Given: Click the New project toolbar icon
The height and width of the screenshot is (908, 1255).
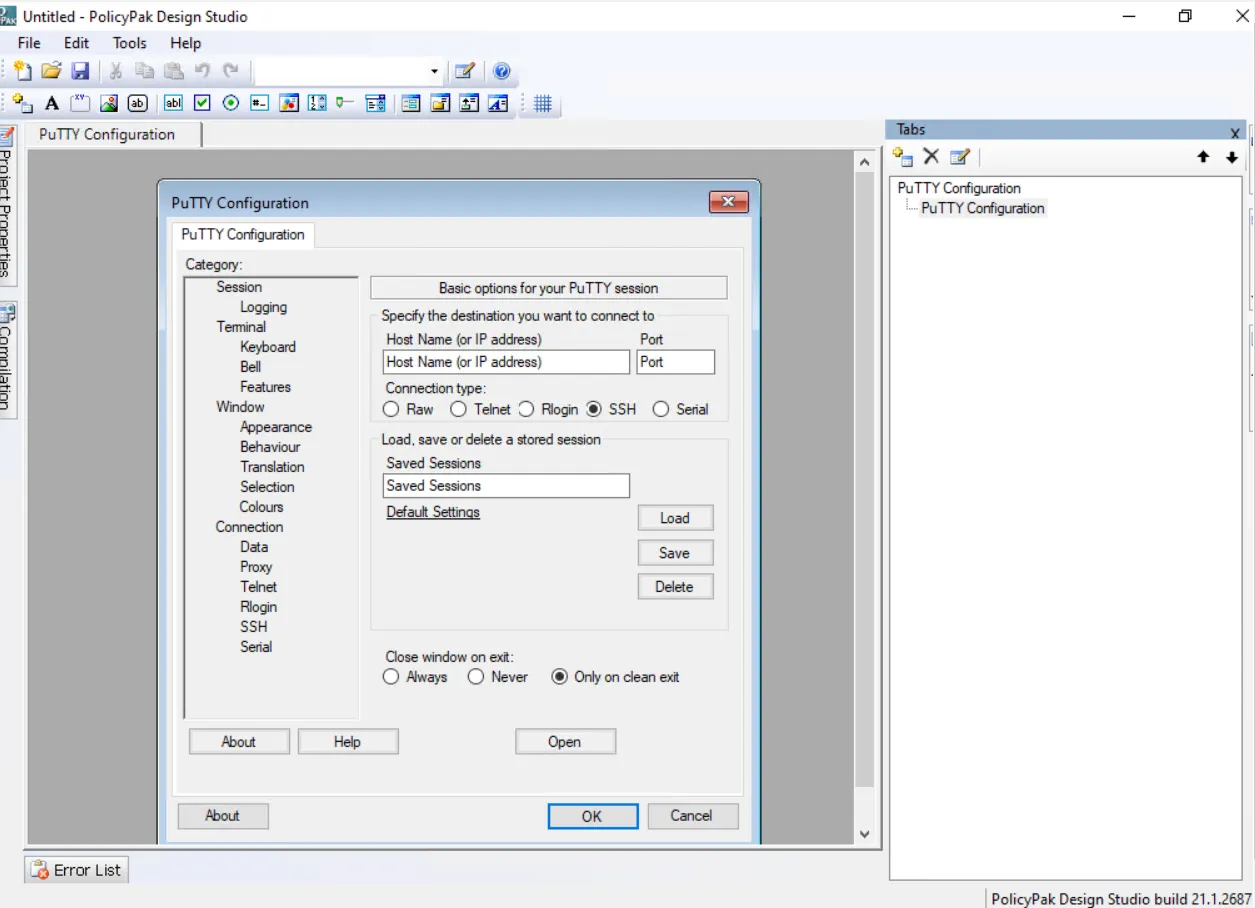Looking at the screenshot, I should tap(23, 71).
